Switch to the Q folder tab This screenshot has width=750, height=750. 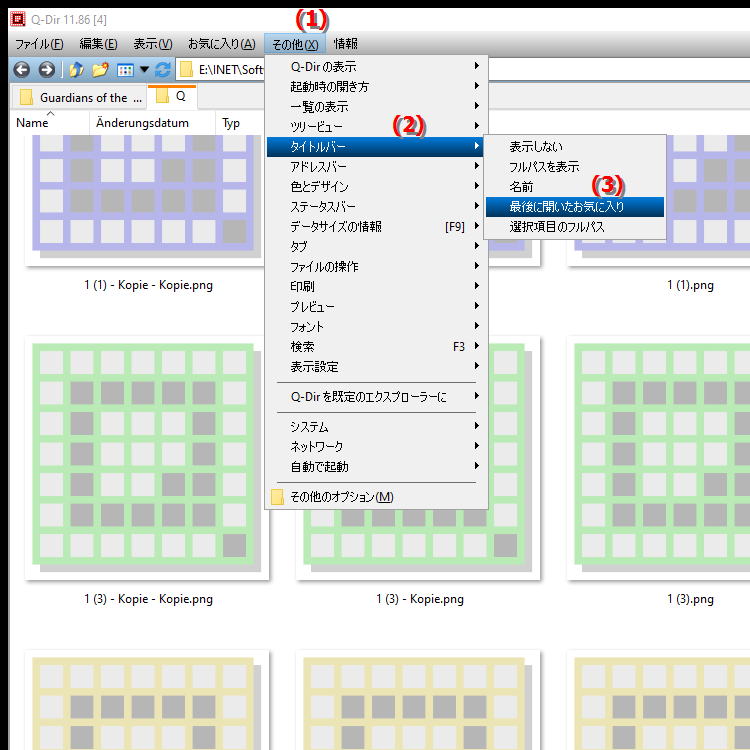tap(172, 96)
